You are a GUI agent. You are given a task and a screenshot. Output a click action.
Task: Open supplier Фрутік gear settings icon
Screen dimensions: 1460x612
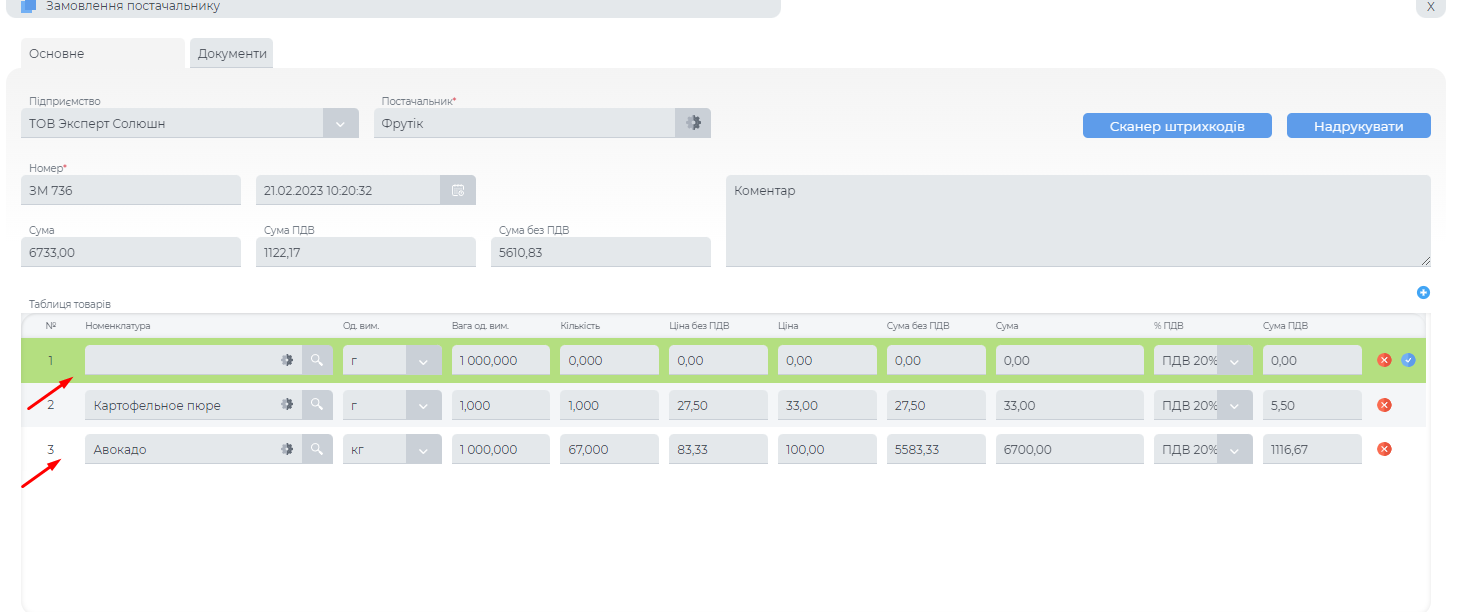click(693, 123)
